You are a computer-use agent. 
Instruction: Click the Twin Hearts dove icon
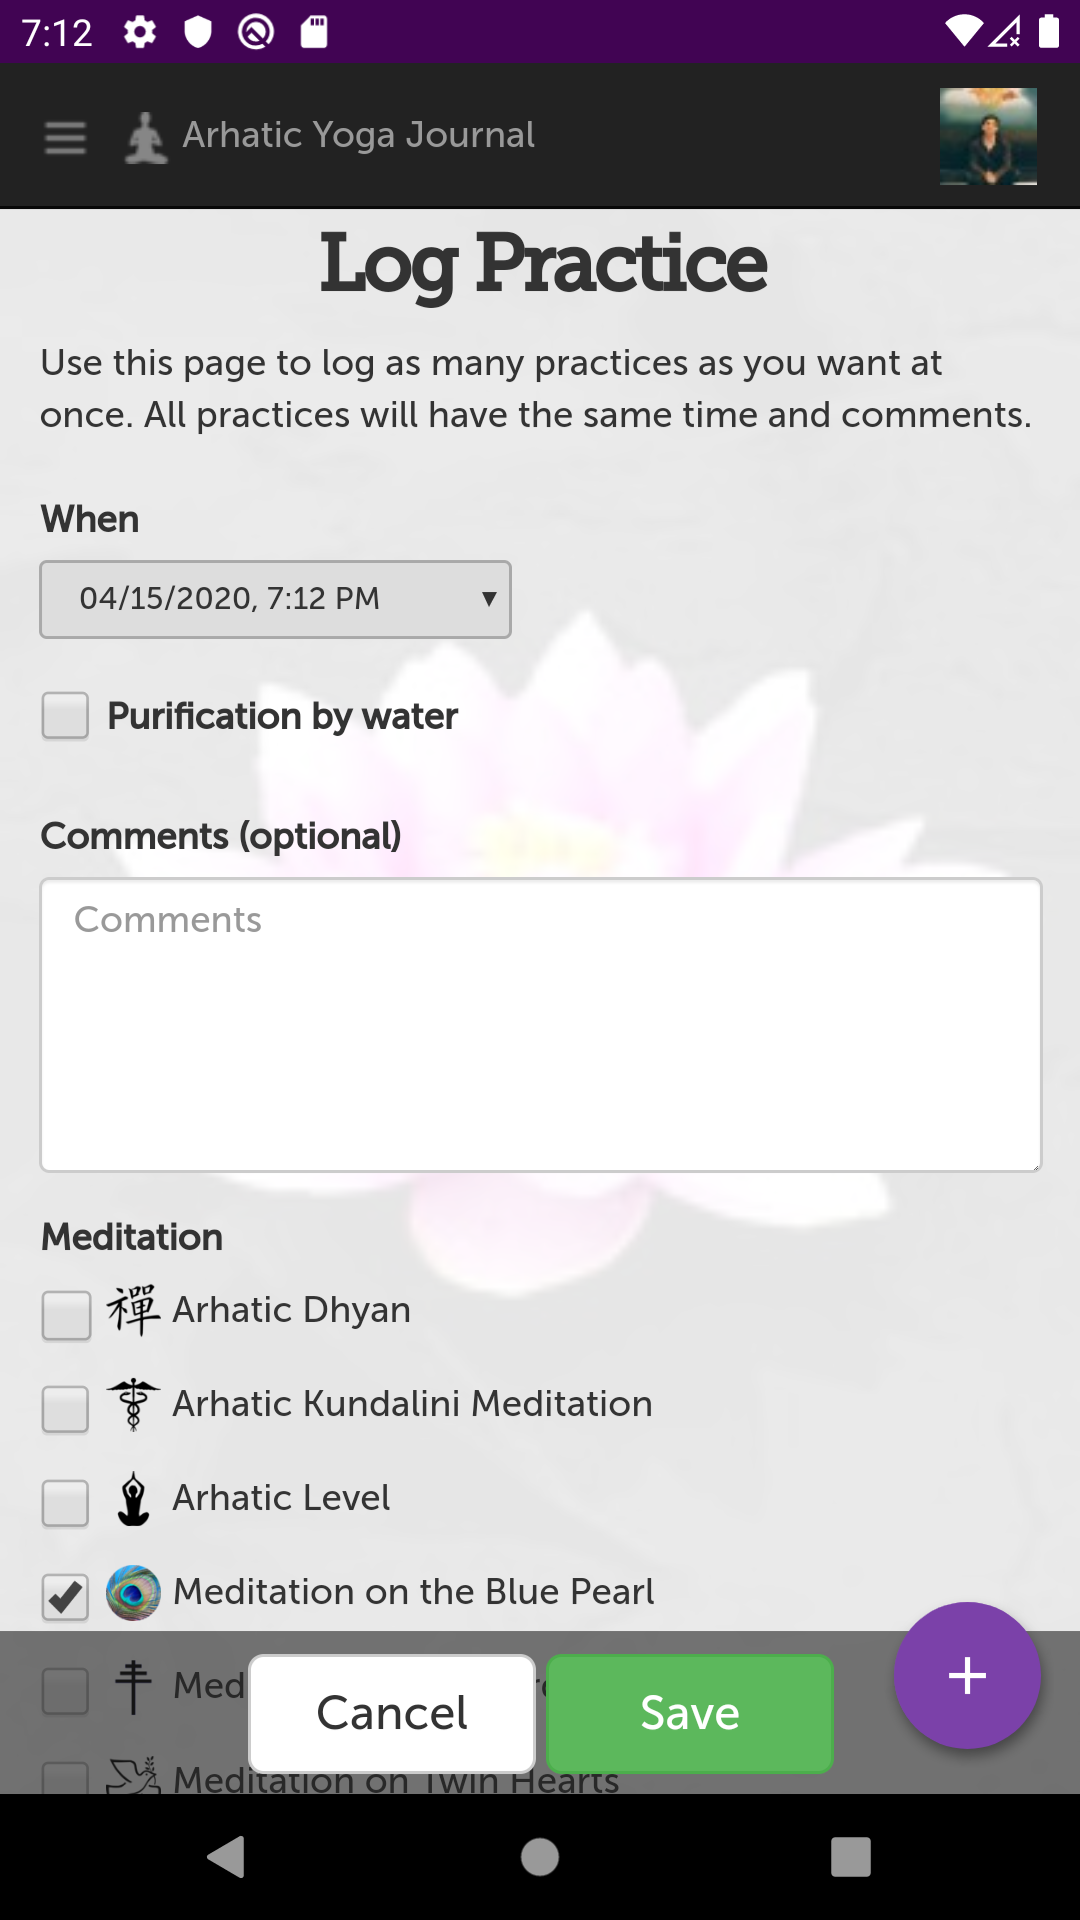[x=133, y=1777]
